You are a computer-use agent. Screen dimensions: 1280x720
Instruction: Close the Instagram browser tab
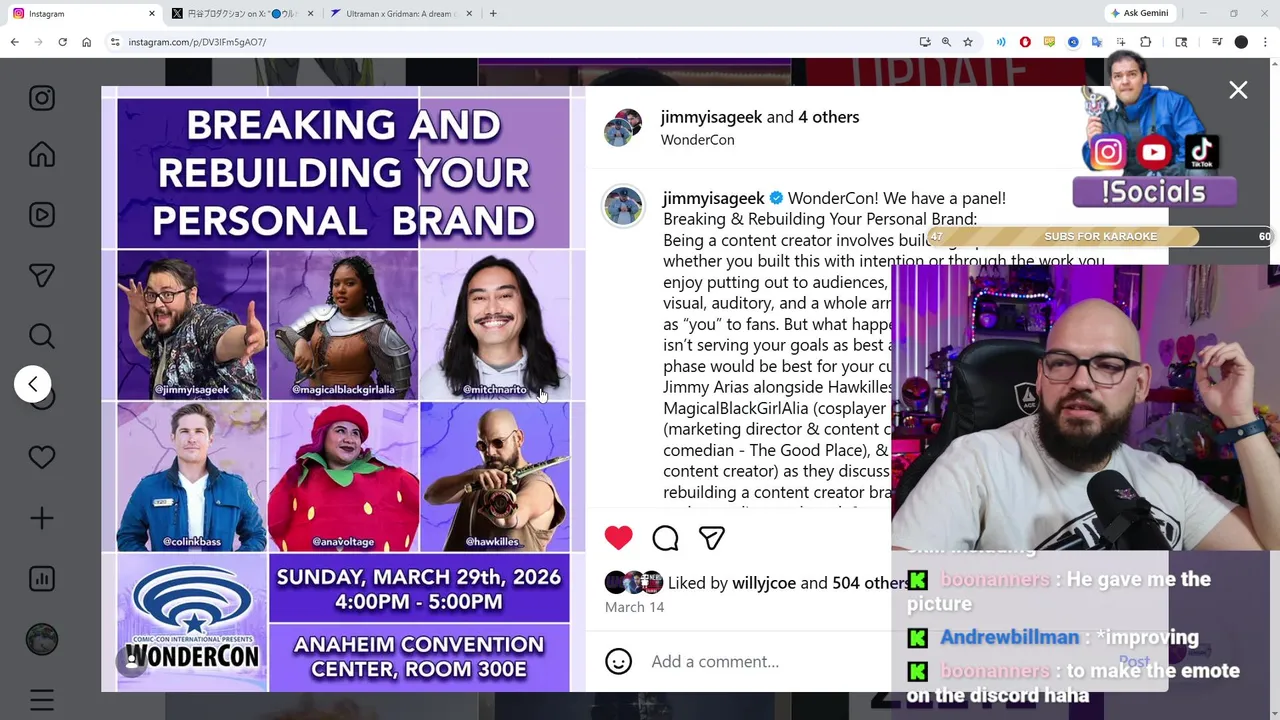tap(152, 14)
